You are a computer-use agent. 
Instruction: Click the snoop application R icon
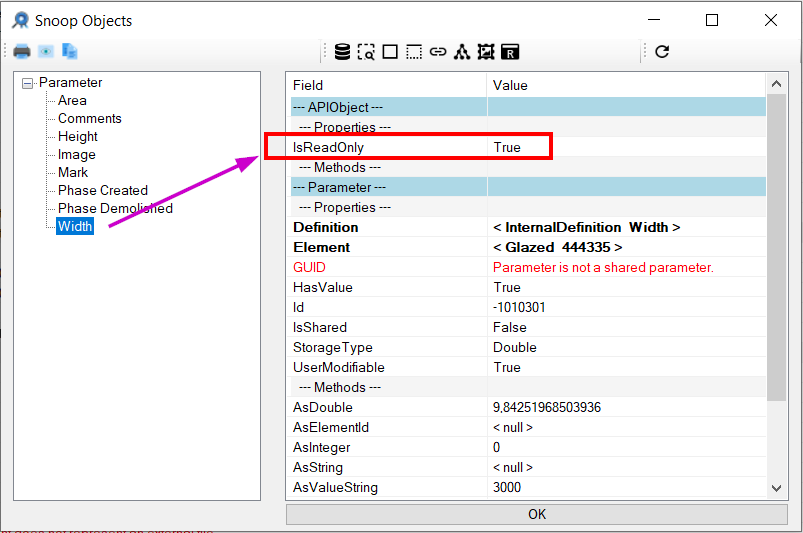(x=510, y=52)
